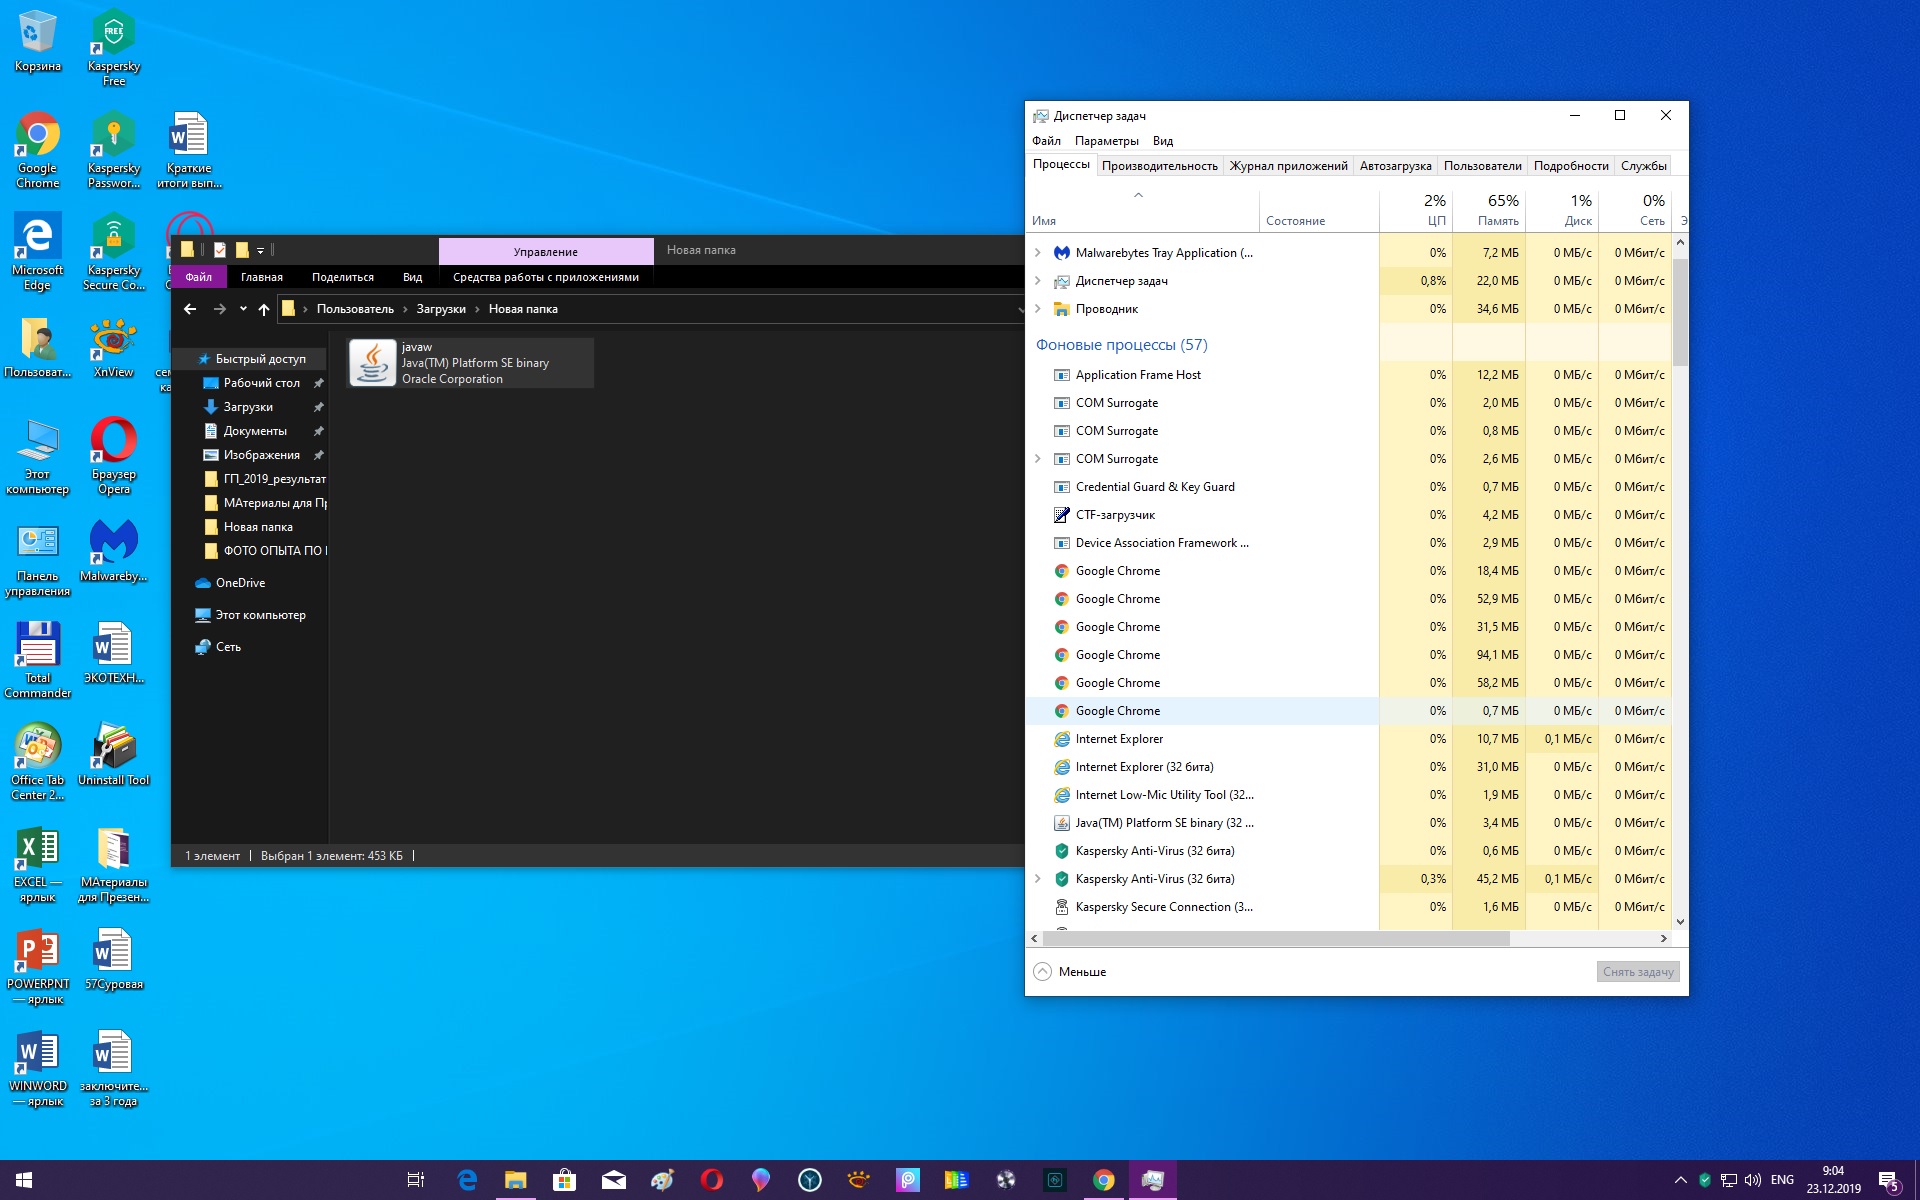Expand the Malwarebytes Tray Application process

[1038, 253]
